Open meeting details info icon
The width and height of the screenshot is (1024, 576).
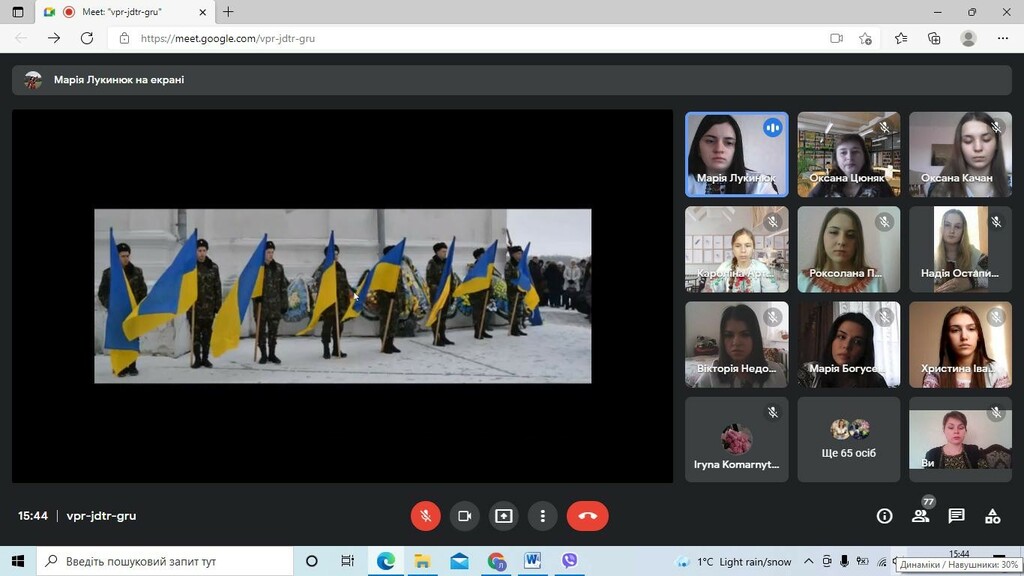pos(884,516)
